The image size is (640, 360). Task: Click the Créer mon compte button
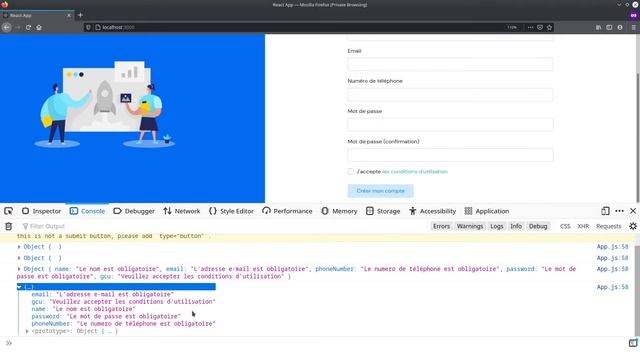380,191
